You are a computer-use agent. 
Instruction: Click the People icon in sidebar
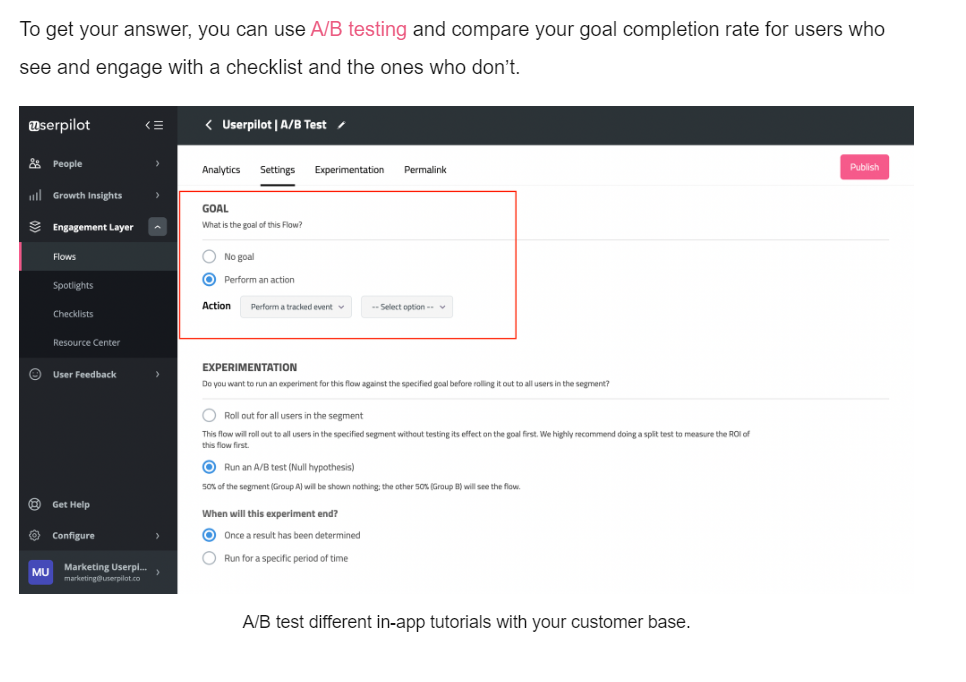pos(35,163)
